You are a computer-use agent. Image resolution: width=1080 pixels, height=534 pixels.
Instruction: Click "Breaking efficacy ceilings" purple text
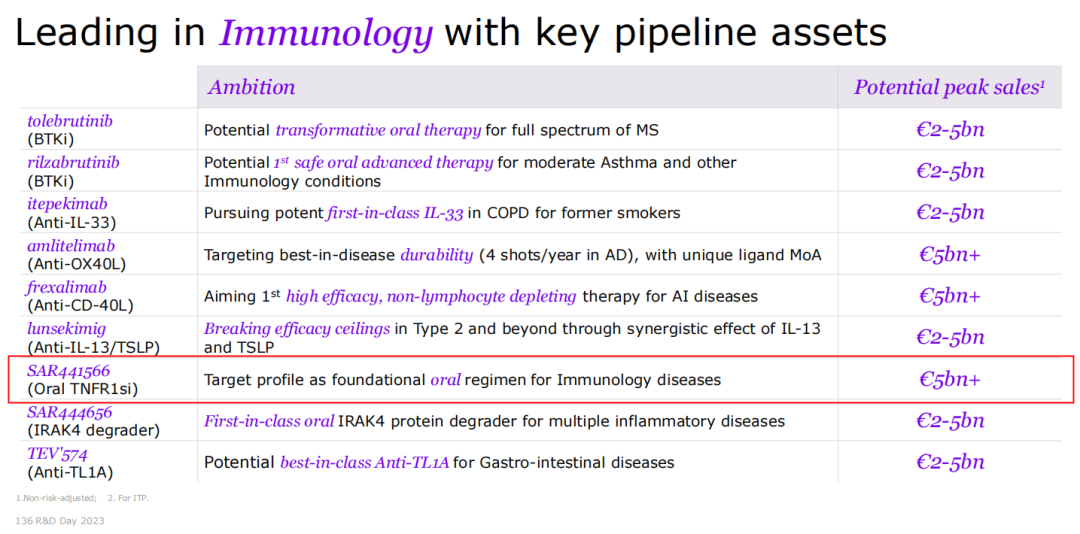click(x=297, y=329)
